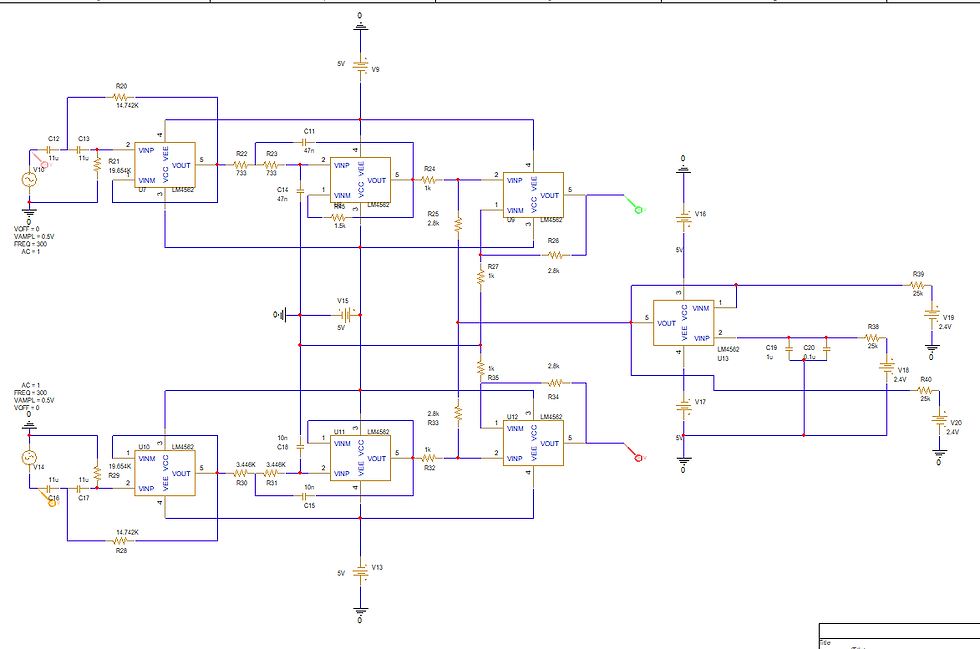Image resolution: width=980 pixels, height=649 pixels.
Task: Click the VAMPL = 0.5V text under V10
Action: pos(34,237)
